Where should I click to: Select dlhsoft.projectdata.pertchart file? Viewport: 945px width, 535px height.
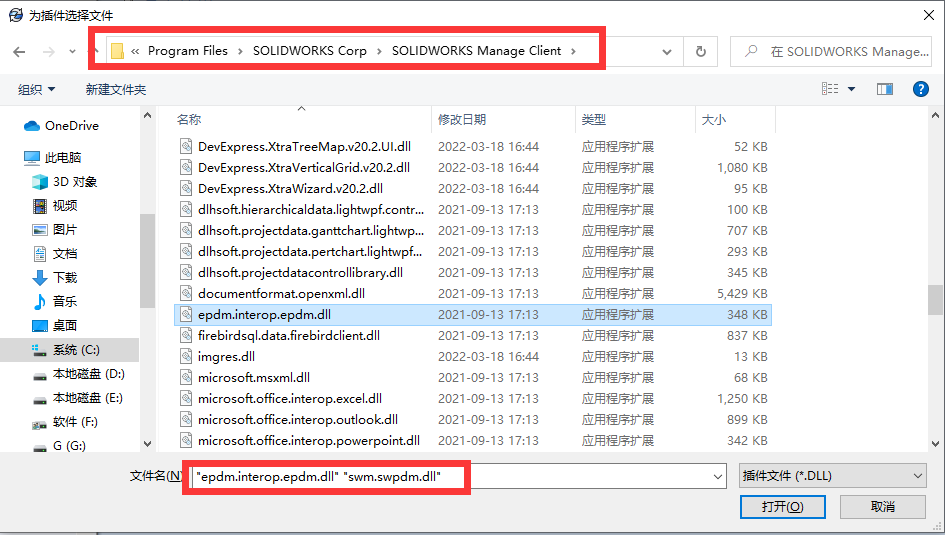[473, 252]
